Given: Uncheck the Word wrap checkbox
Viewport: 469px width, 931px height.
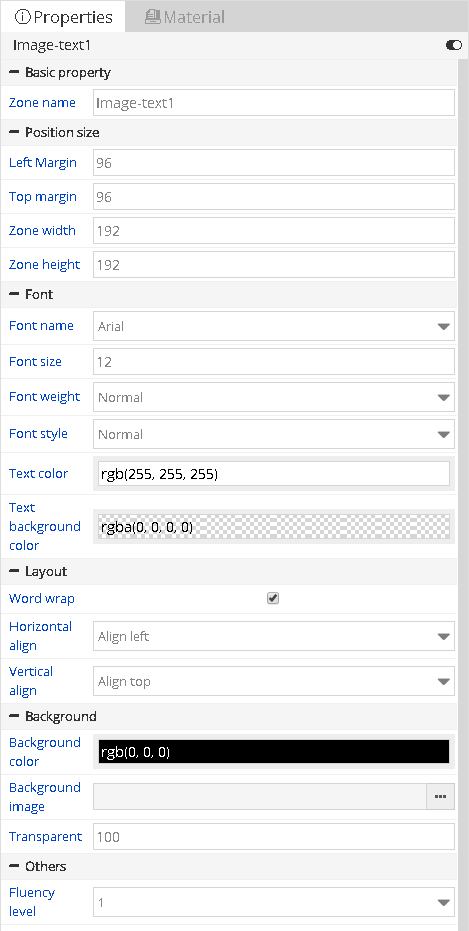Looking at the screenshot, I should coord(273,598).
